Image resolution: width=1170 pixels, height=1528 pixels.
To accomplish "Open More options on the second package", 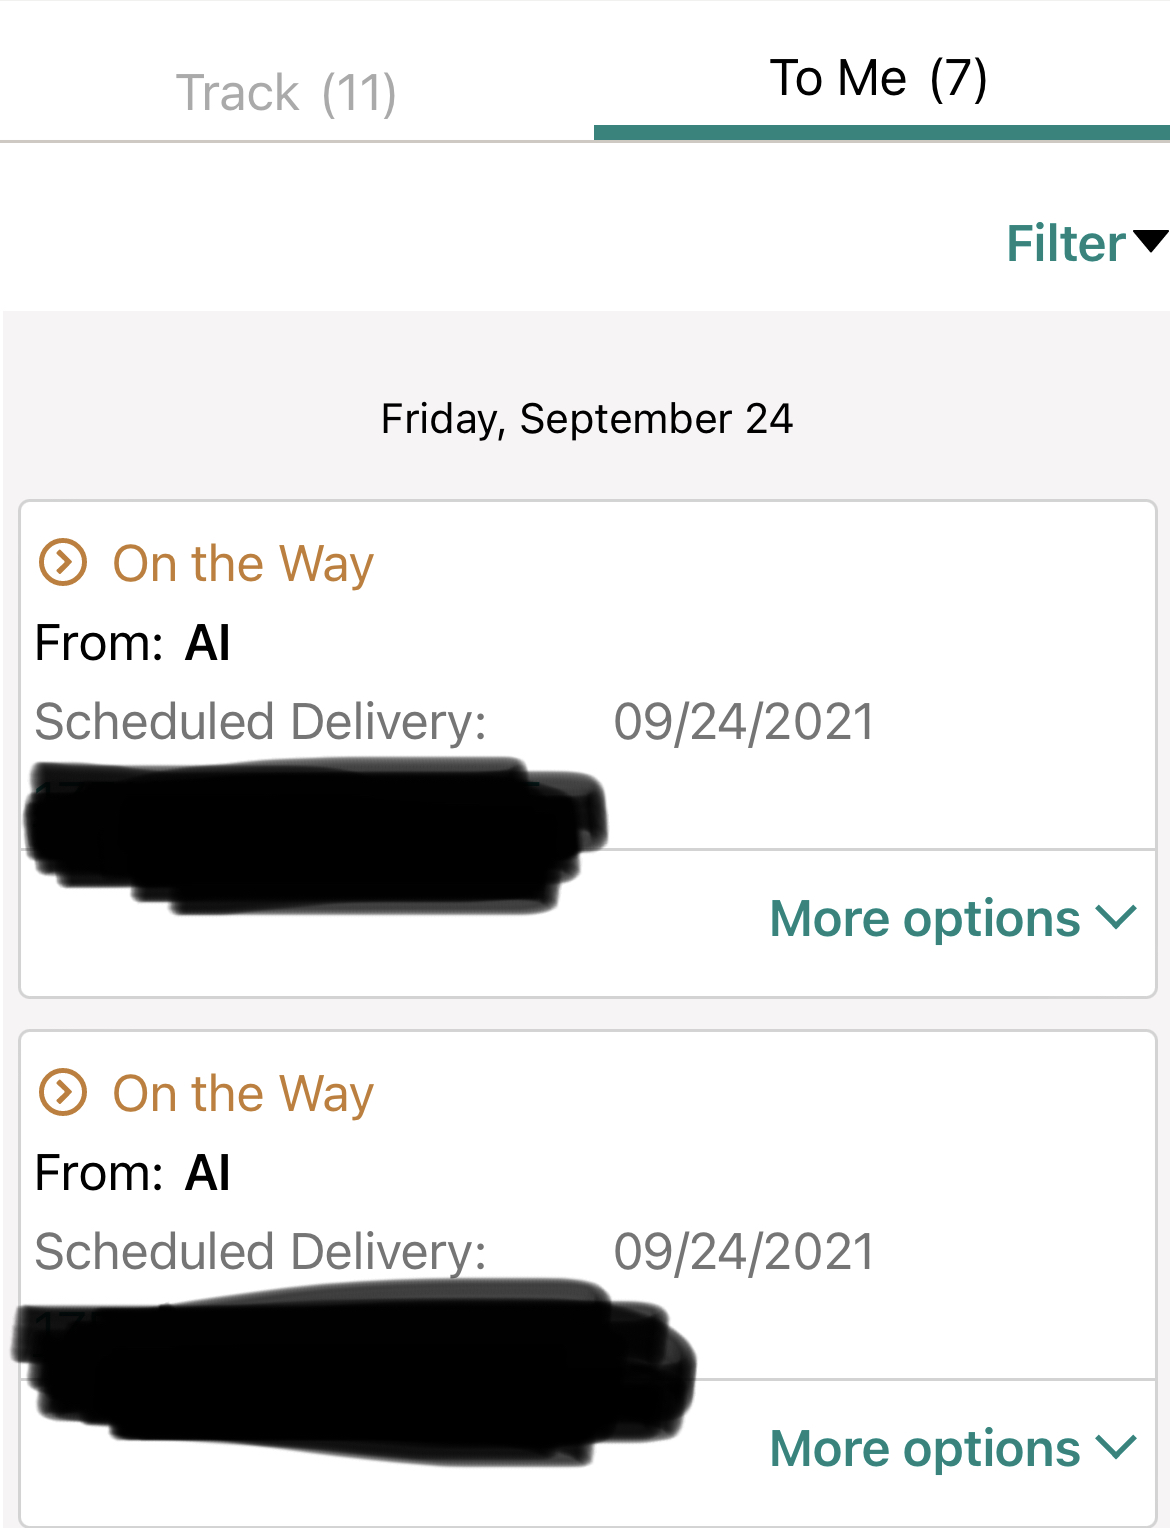I will [x=924, y=1448].
